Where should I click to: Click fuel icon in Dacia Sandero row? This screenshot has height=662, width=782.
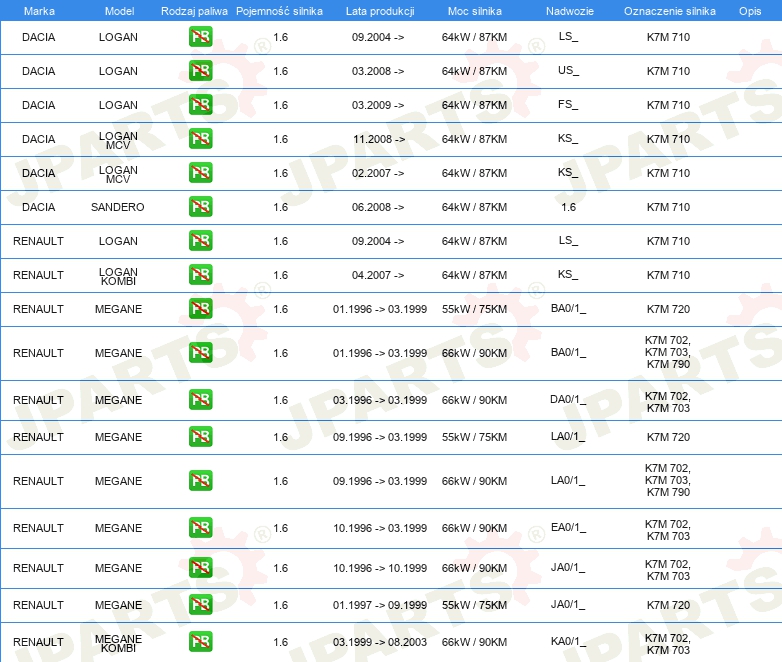tap(200, 207)
